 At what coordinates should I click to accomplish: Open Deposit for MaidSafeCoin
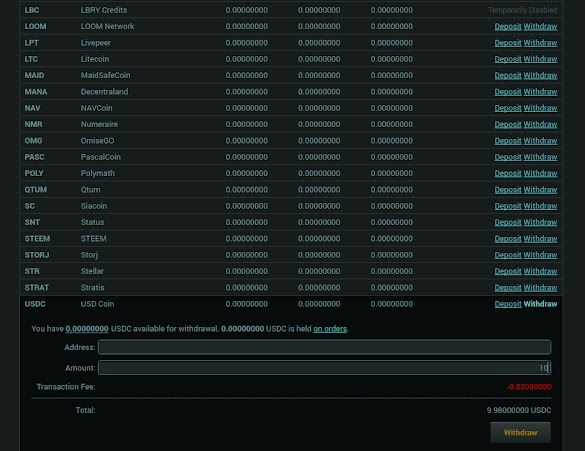[508, 75]
